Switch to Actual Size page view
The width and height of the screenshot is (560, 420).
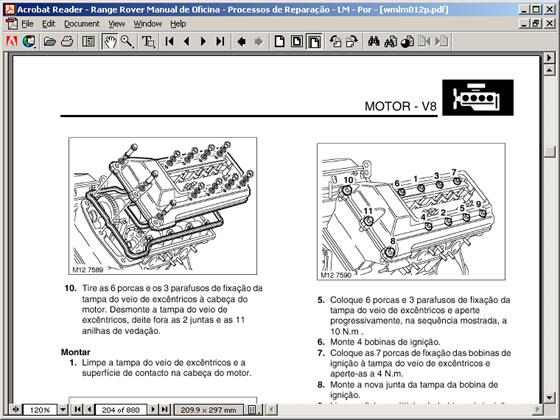pyautogui.click(x=280, y=42)
